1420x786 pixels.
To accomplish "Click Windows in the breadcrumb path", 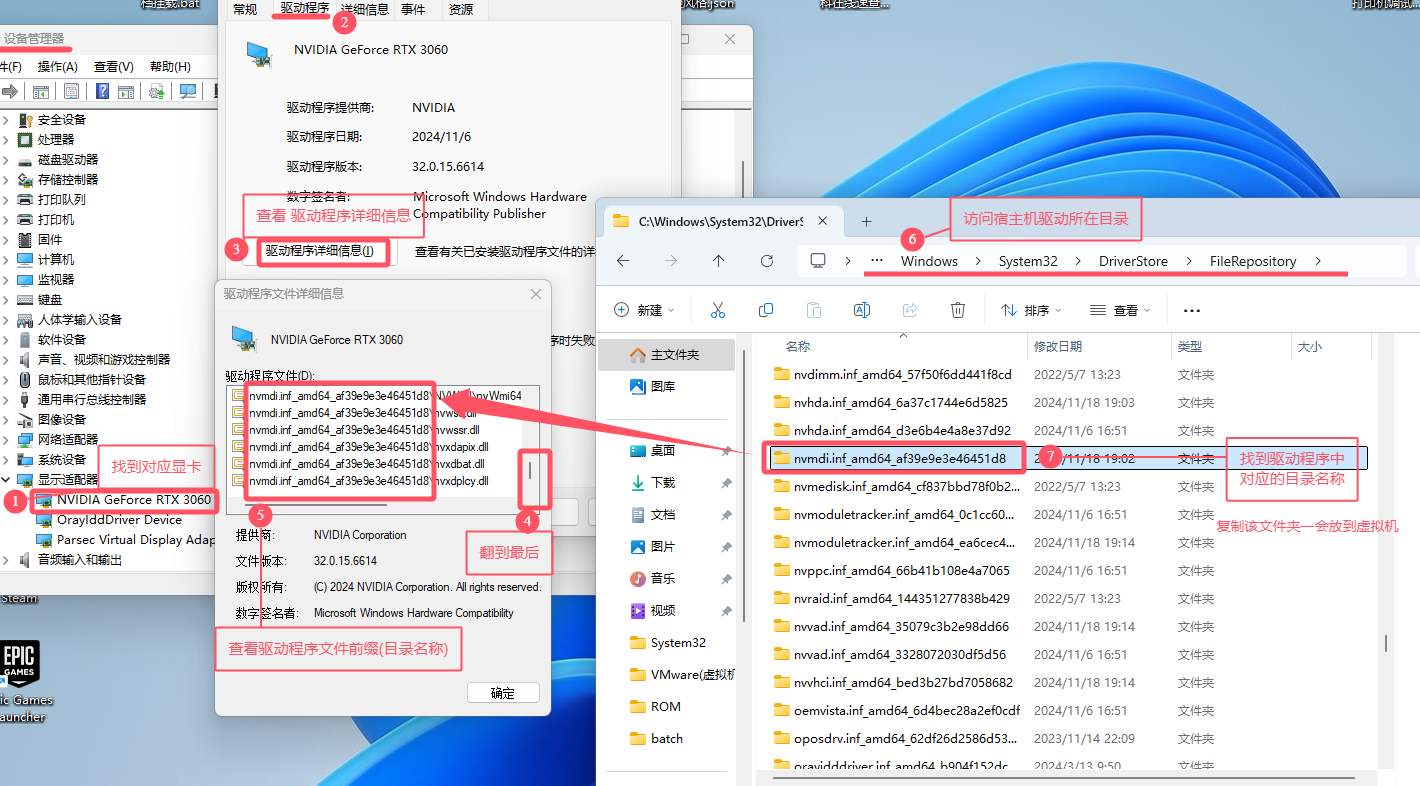I will [929, 261].
